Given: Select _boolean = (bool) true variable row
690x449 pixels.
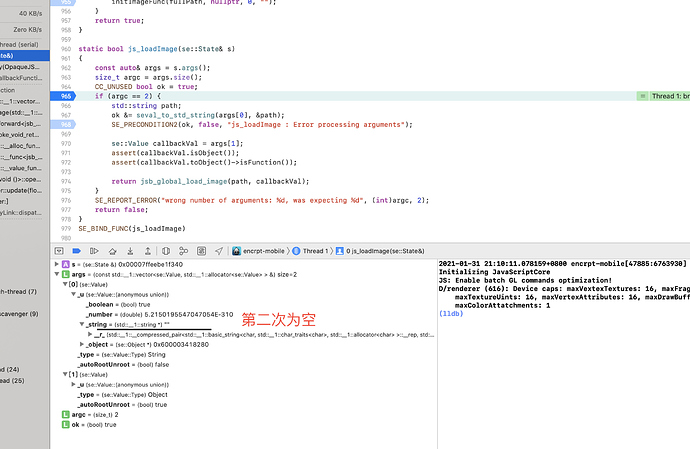Looking at the screenshot, I should click(117, 305).
